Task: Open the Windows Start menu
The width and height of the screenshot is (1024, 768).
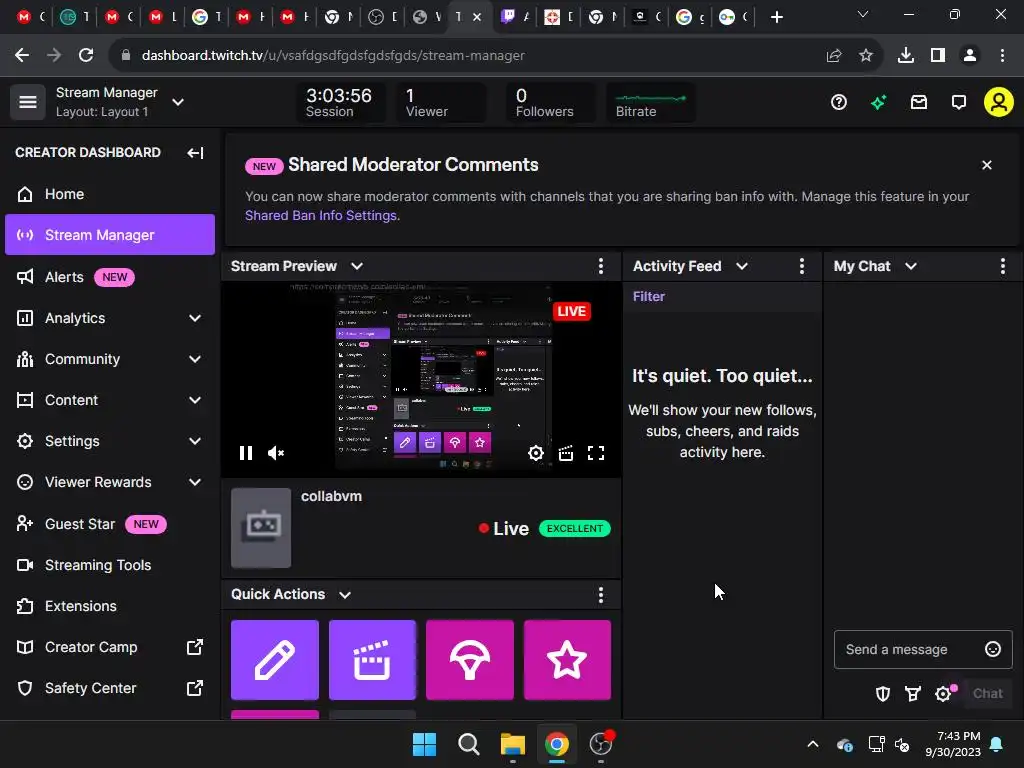Action: tap(424, 744)
